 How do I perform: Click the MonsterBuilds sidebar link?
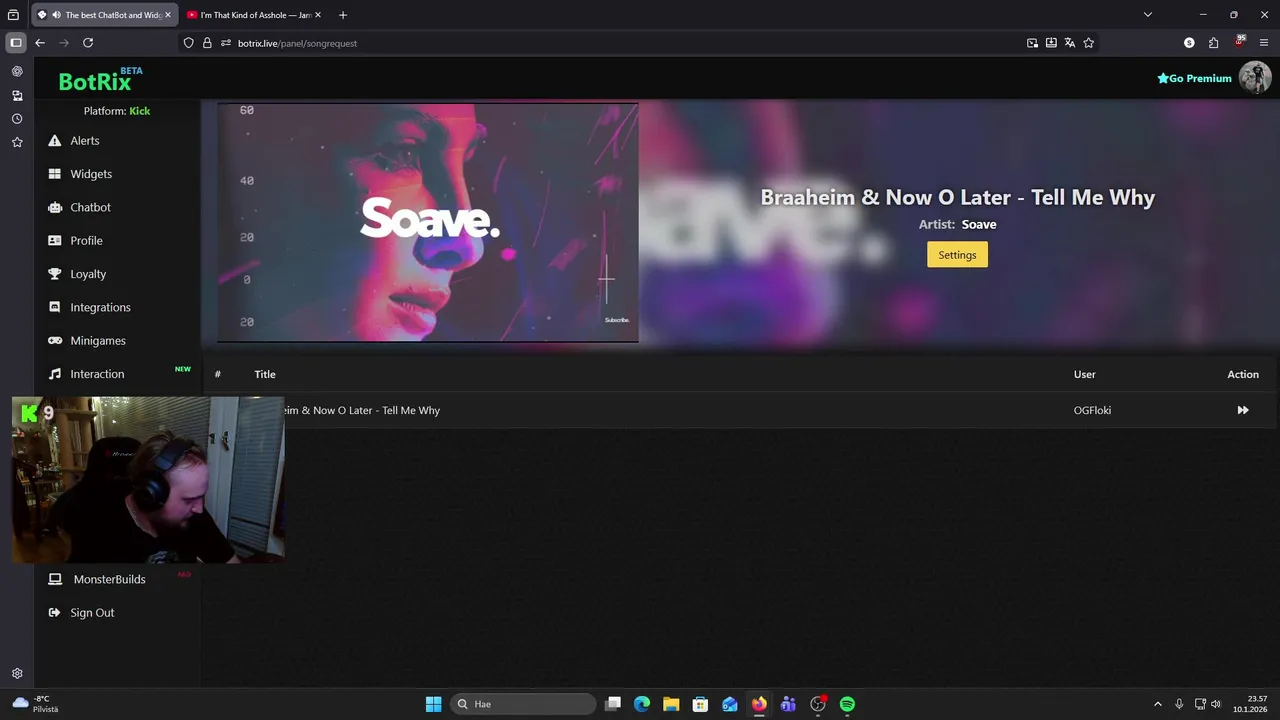pyautogui.click(x=109, y=579)
